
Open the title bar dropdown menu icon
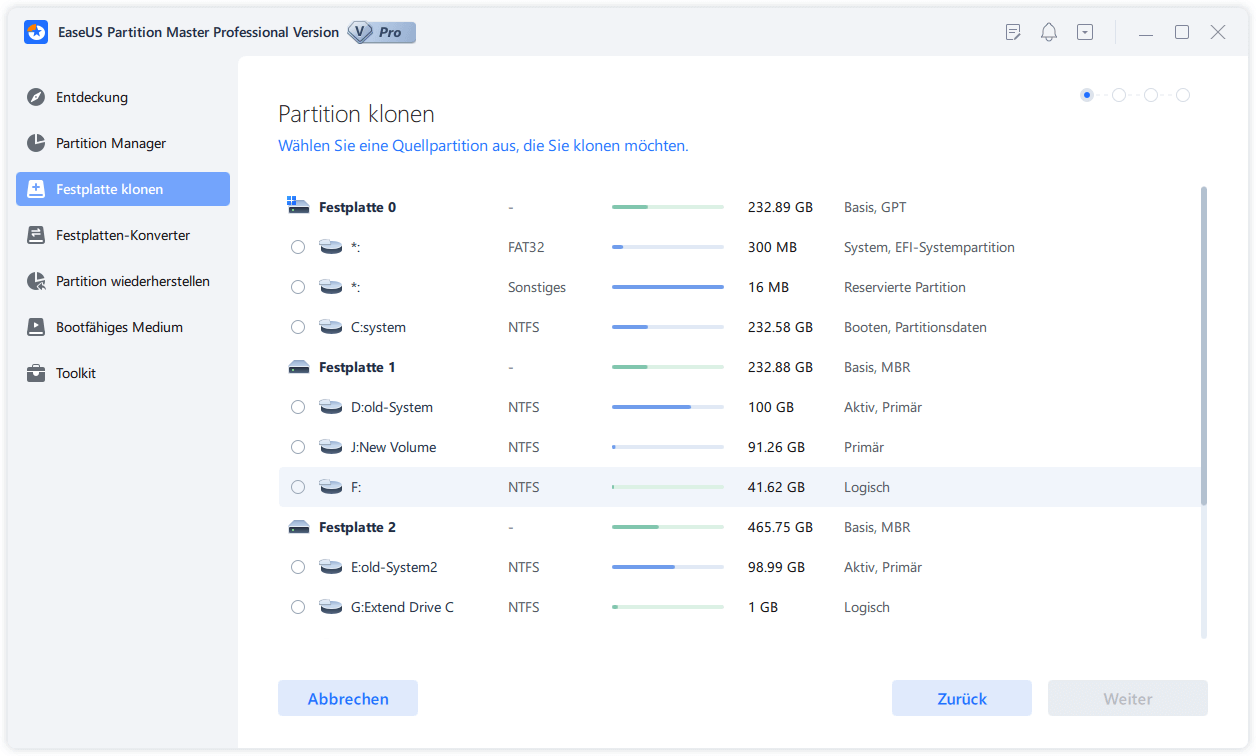[1085, 32]
